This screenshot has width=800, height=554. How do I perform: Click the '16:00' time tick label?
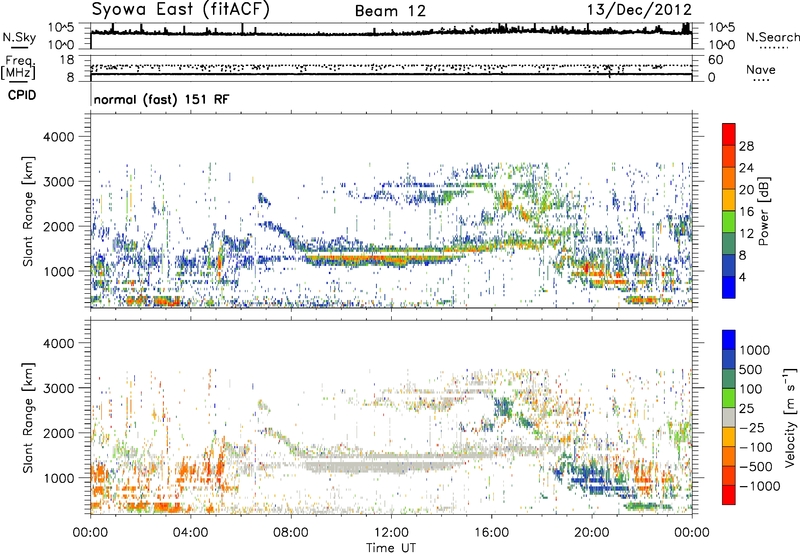tap(491, 533)
